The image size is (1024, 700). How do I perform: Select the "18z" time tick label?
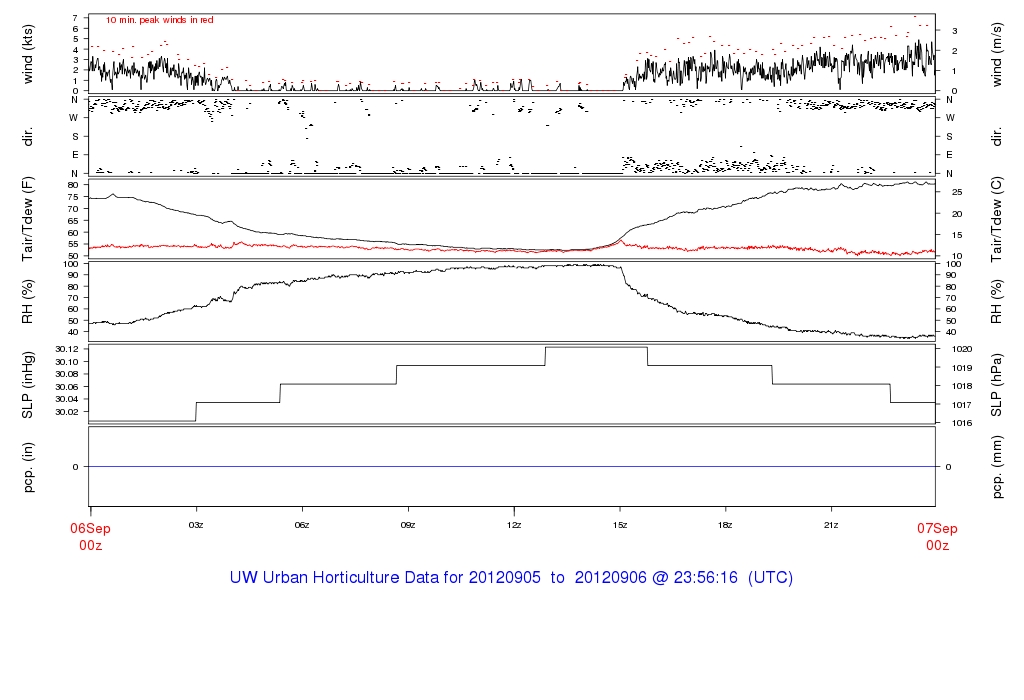pos(725,525)
